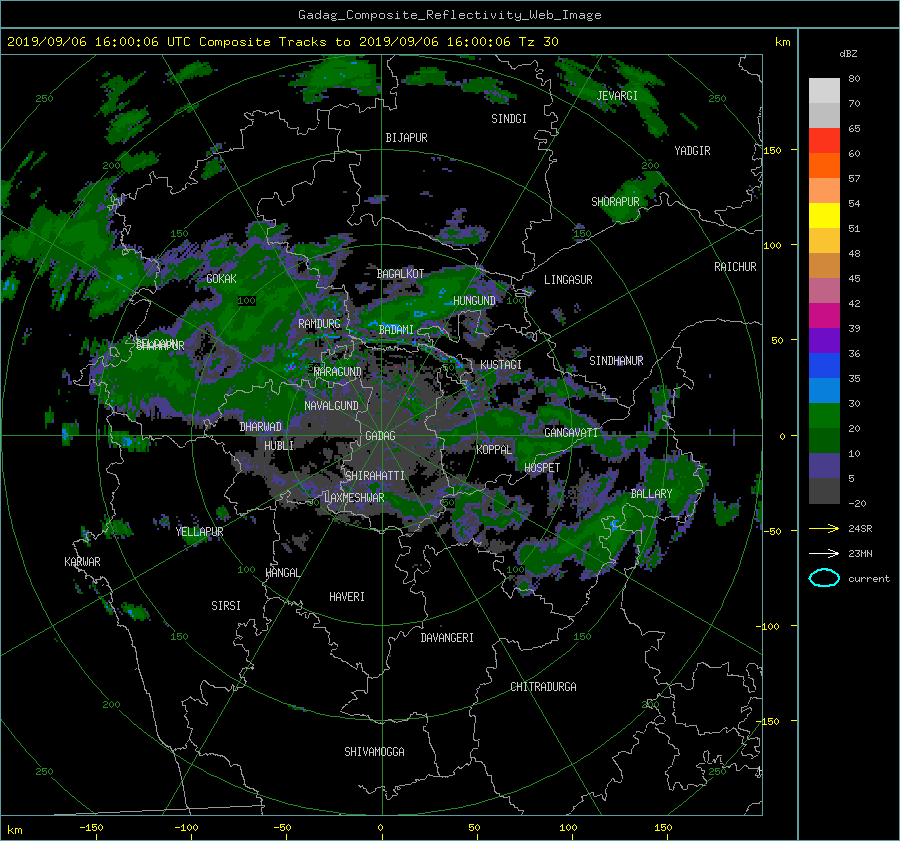Click the dBZ legend heading
900x841 pixels.
(x=848, y=54)
